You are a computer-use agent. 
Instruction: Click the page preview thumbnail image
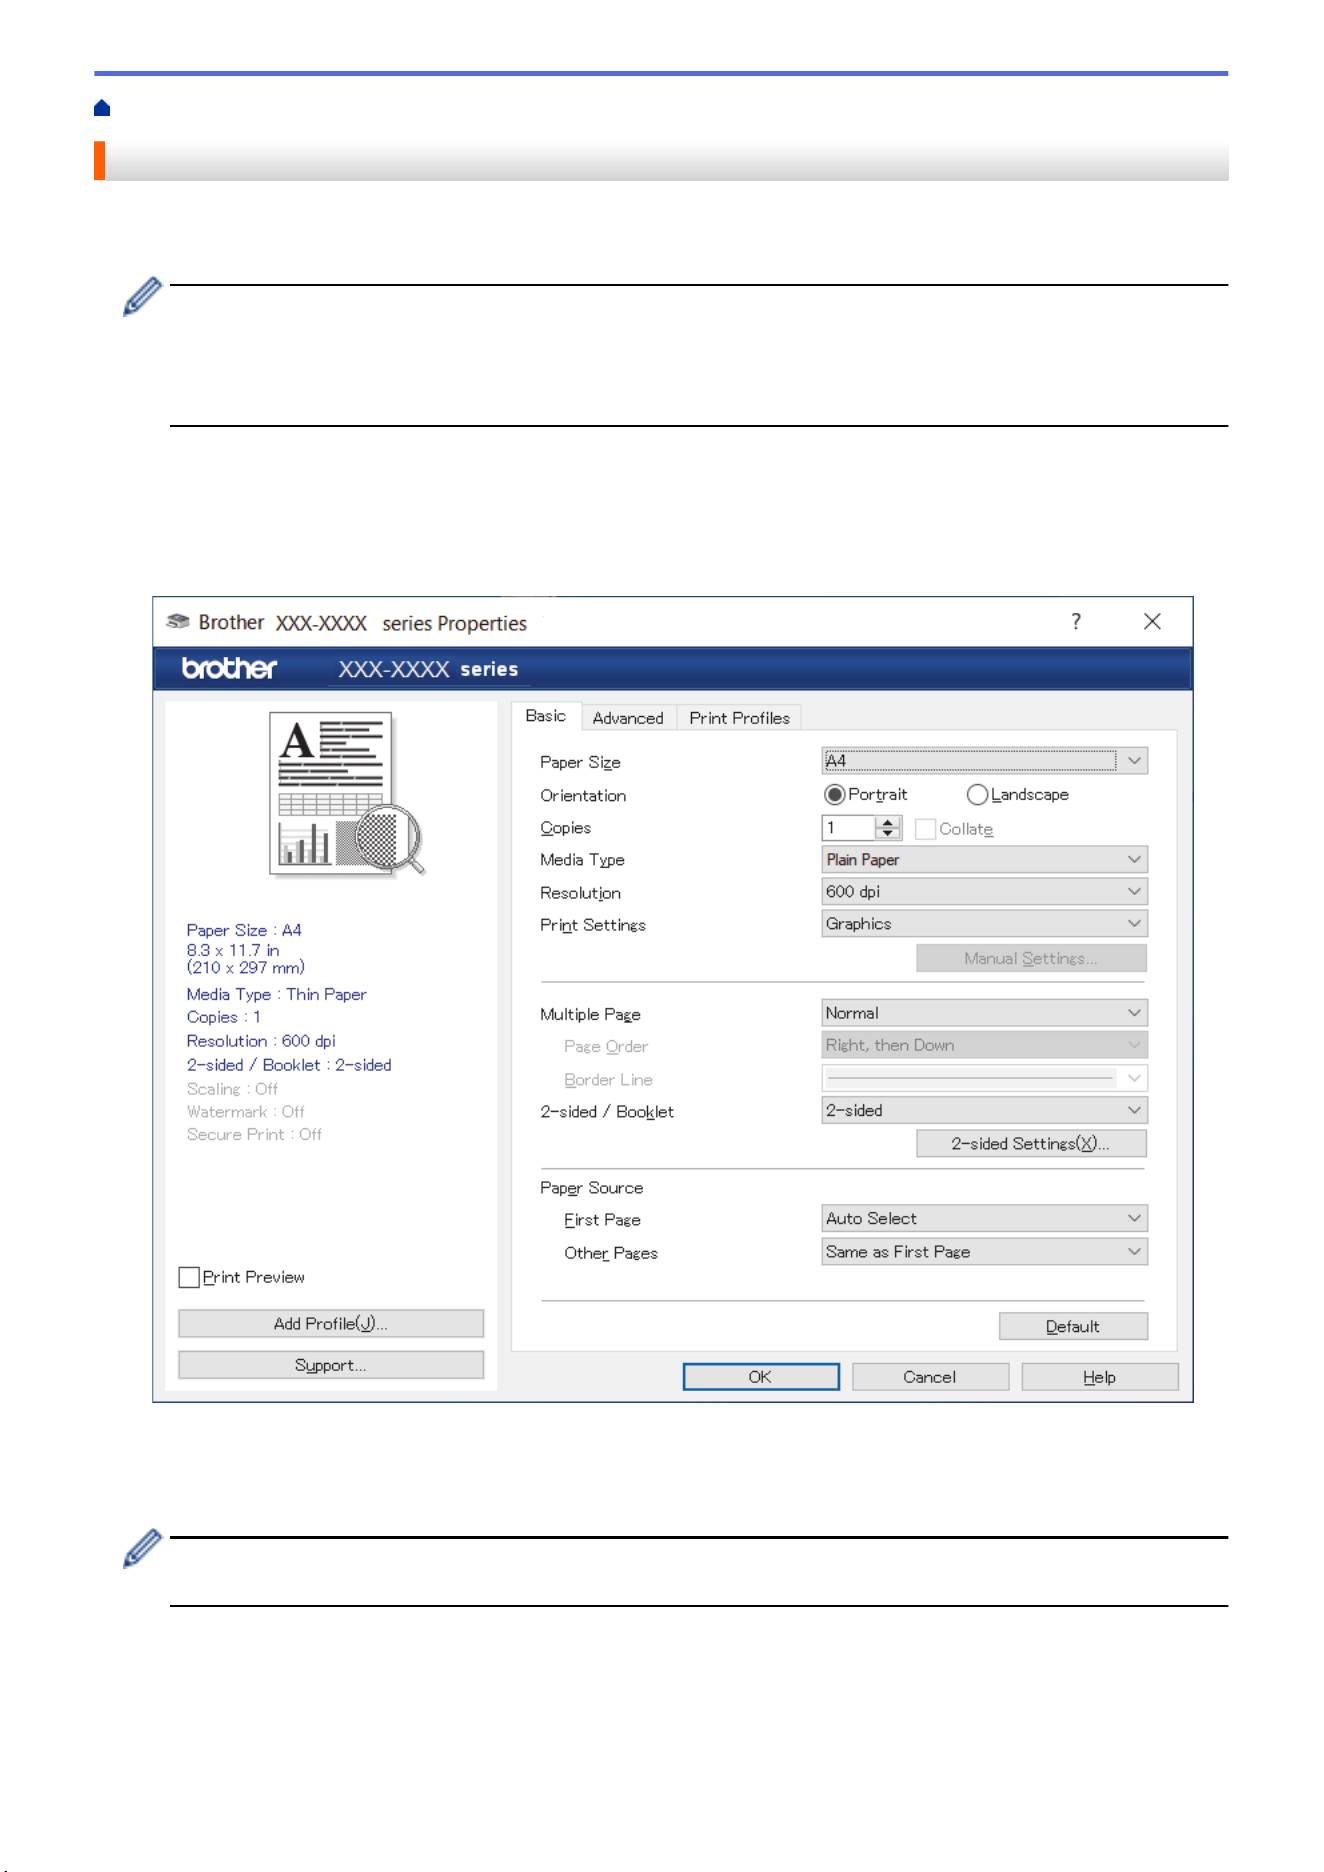tap(347, 796)
